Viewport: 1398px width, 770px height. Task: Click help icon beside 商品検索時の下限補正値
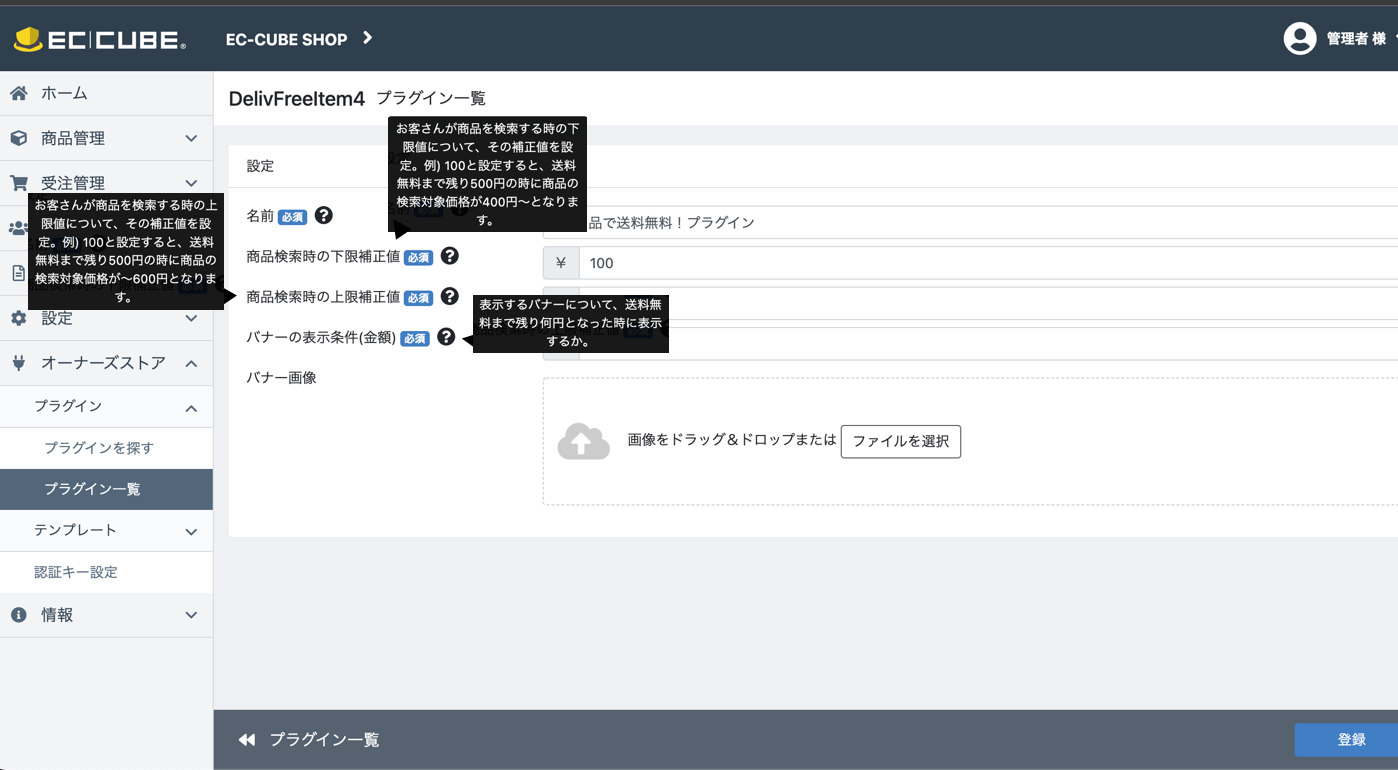pos(450,256)
